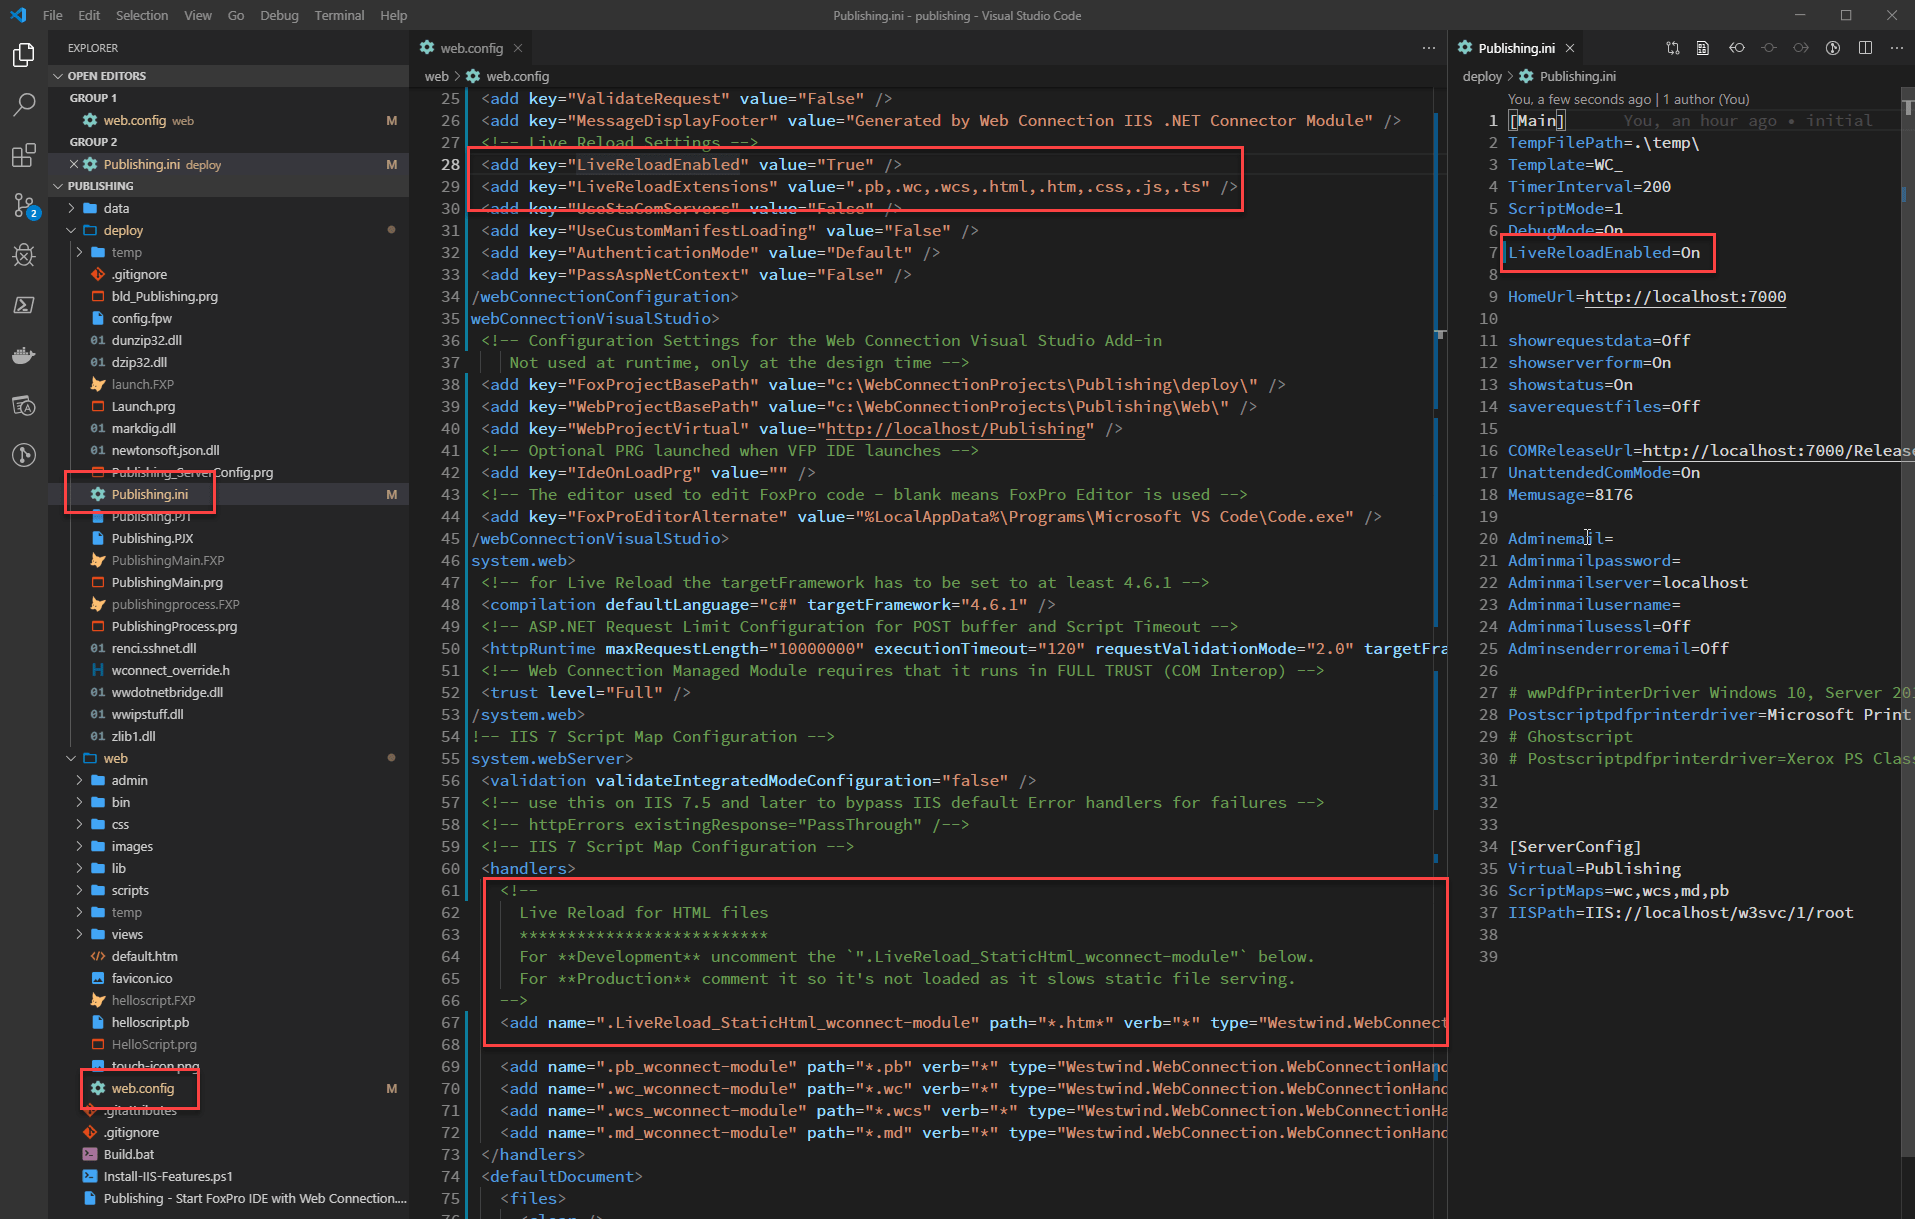The image size is (1915, 1219).
Task: Click the open file icon in editor toolbar
Action: pos(1703,48)
